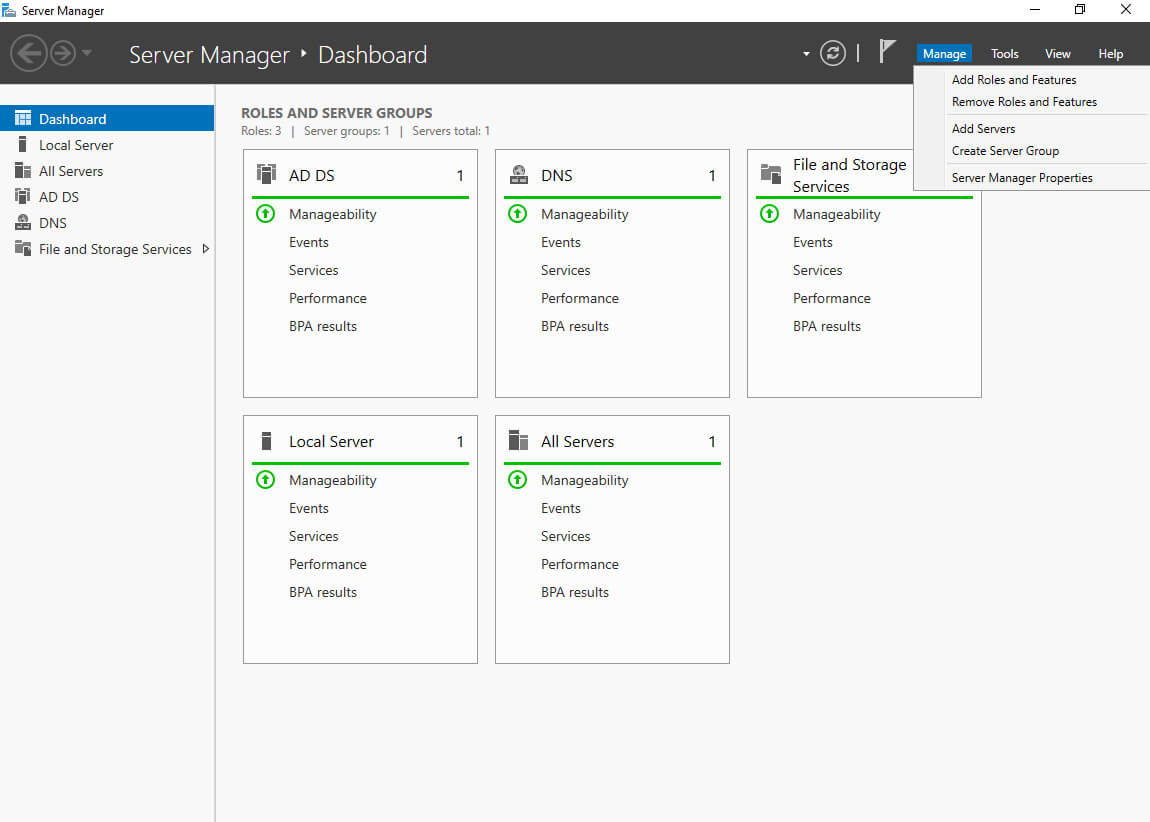Click All Servers Manageability status icon

coord(518,480)
